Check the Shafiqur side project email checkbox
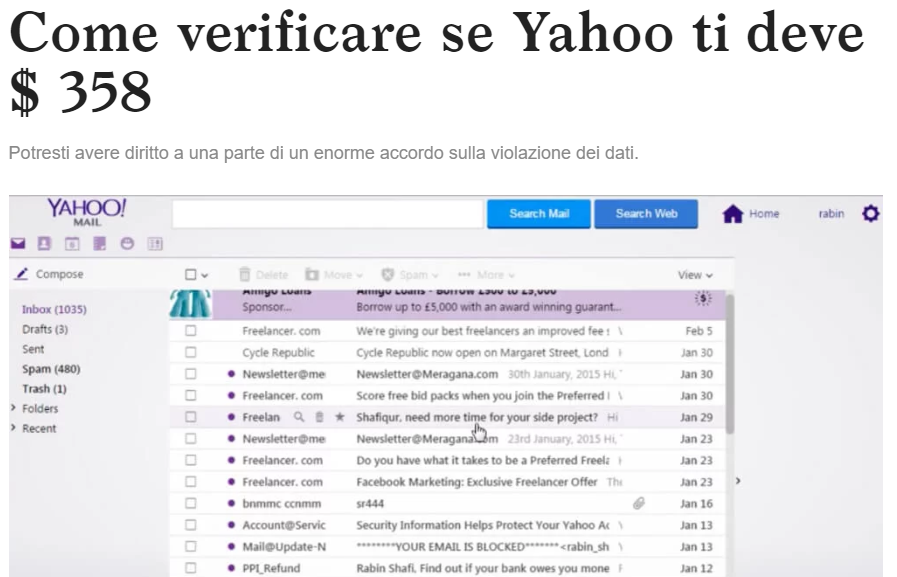 190,417
